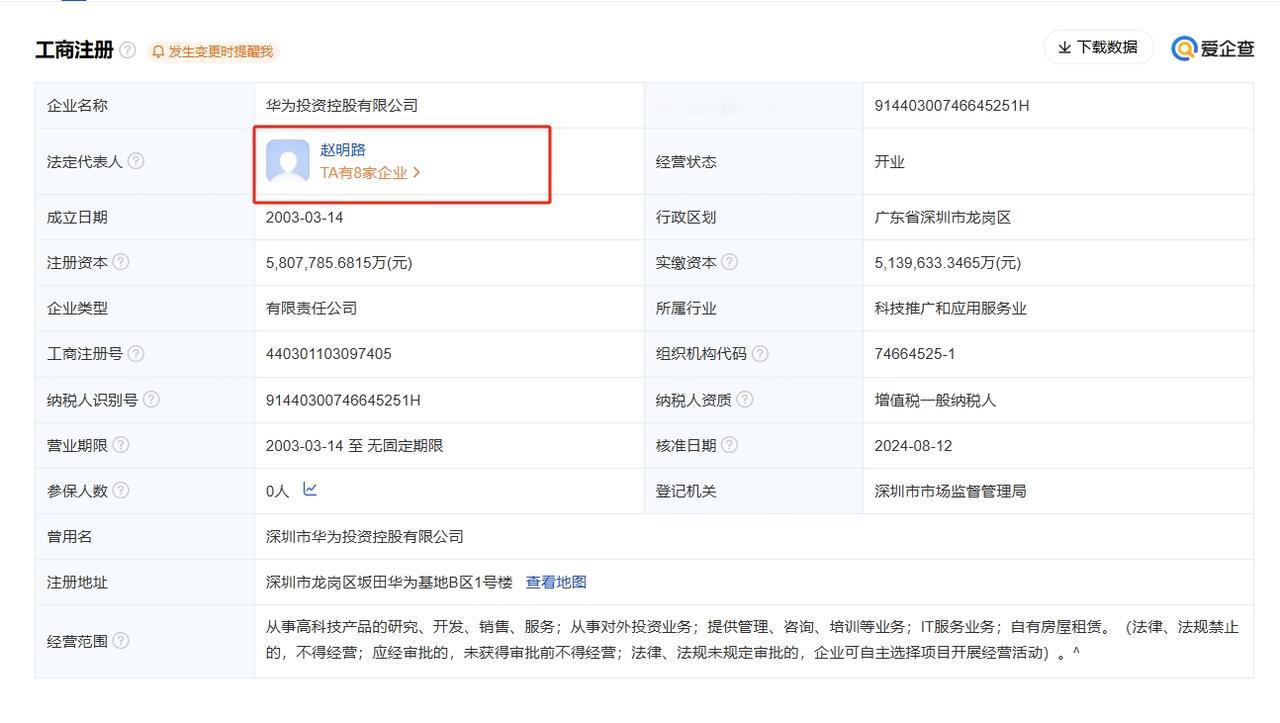Image resolution: width=1280 pixels, height=723 pixels.
Task: Click 工商注册 section heading
Action: pos(74,50)
